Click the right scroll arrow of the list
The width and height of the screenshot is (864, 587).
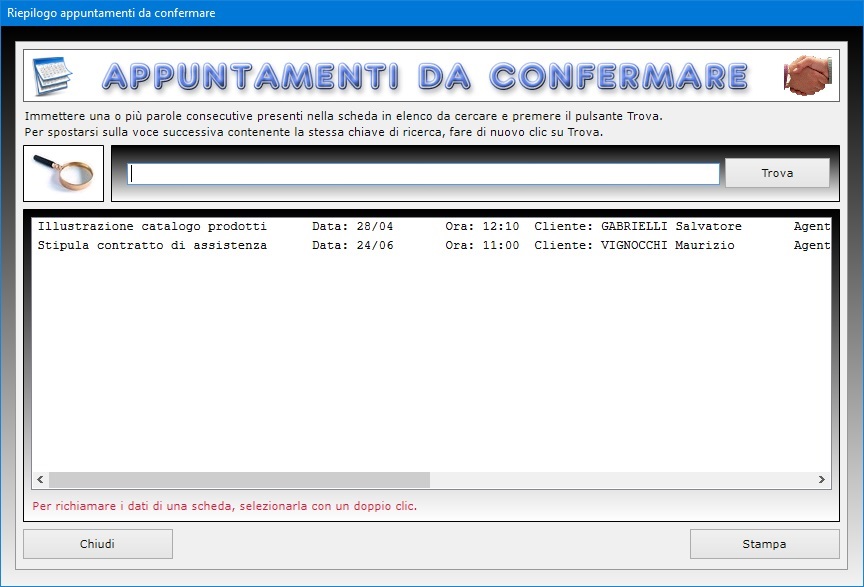(822, 480)
